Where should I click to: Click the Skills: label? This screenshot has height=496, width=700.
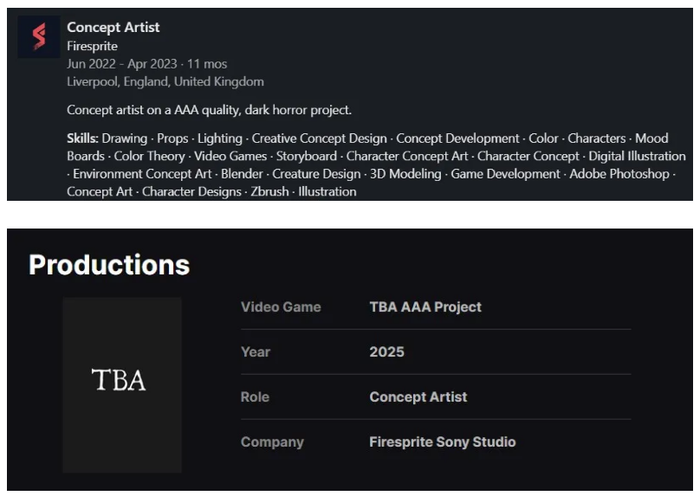[83, 138]
